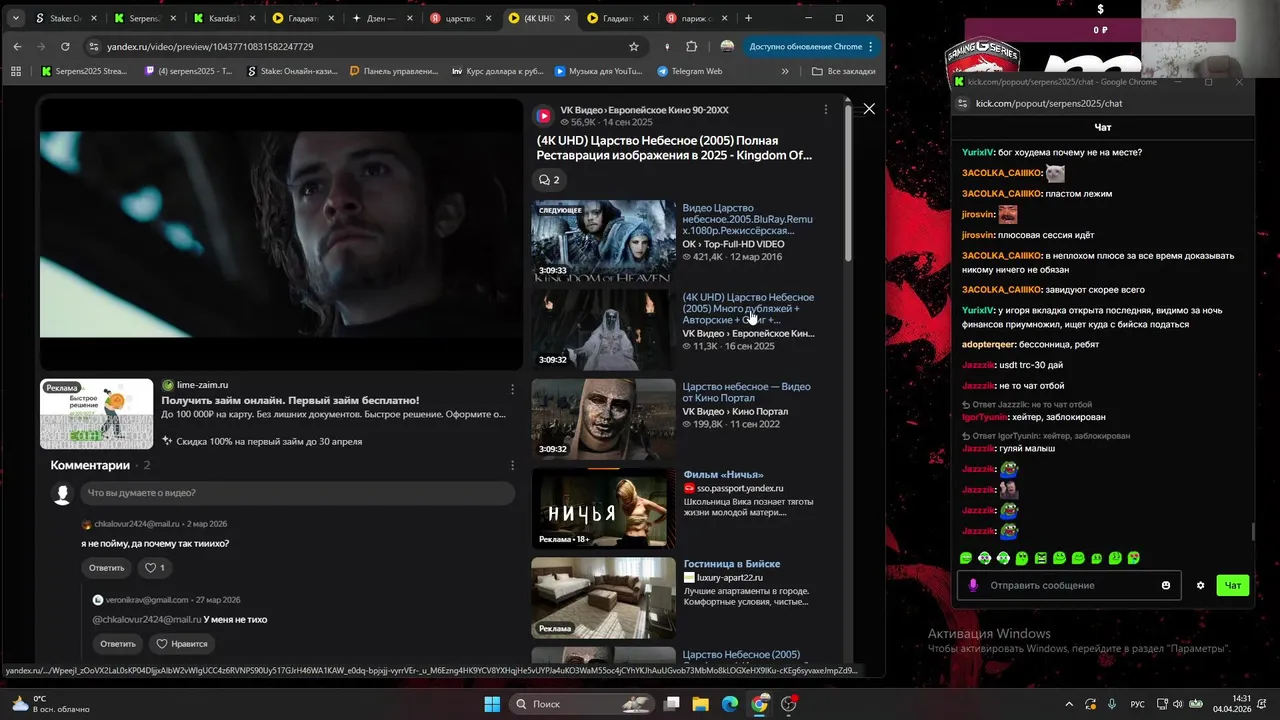Expand hidden bookmarks with the chevron

[x=785, y=71]
